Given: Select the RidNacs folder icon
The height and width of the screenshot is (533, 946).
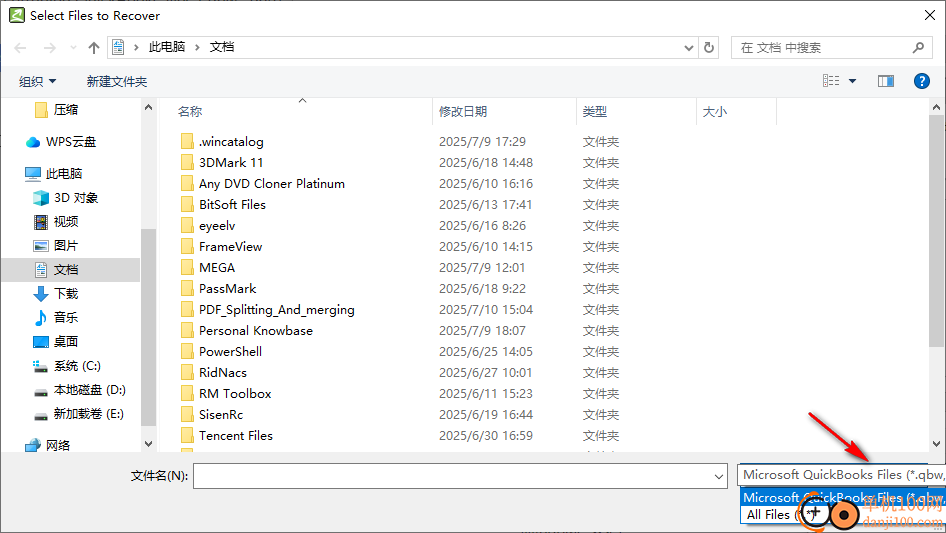Looking at the screenshot, I should [x=187, y=373].
